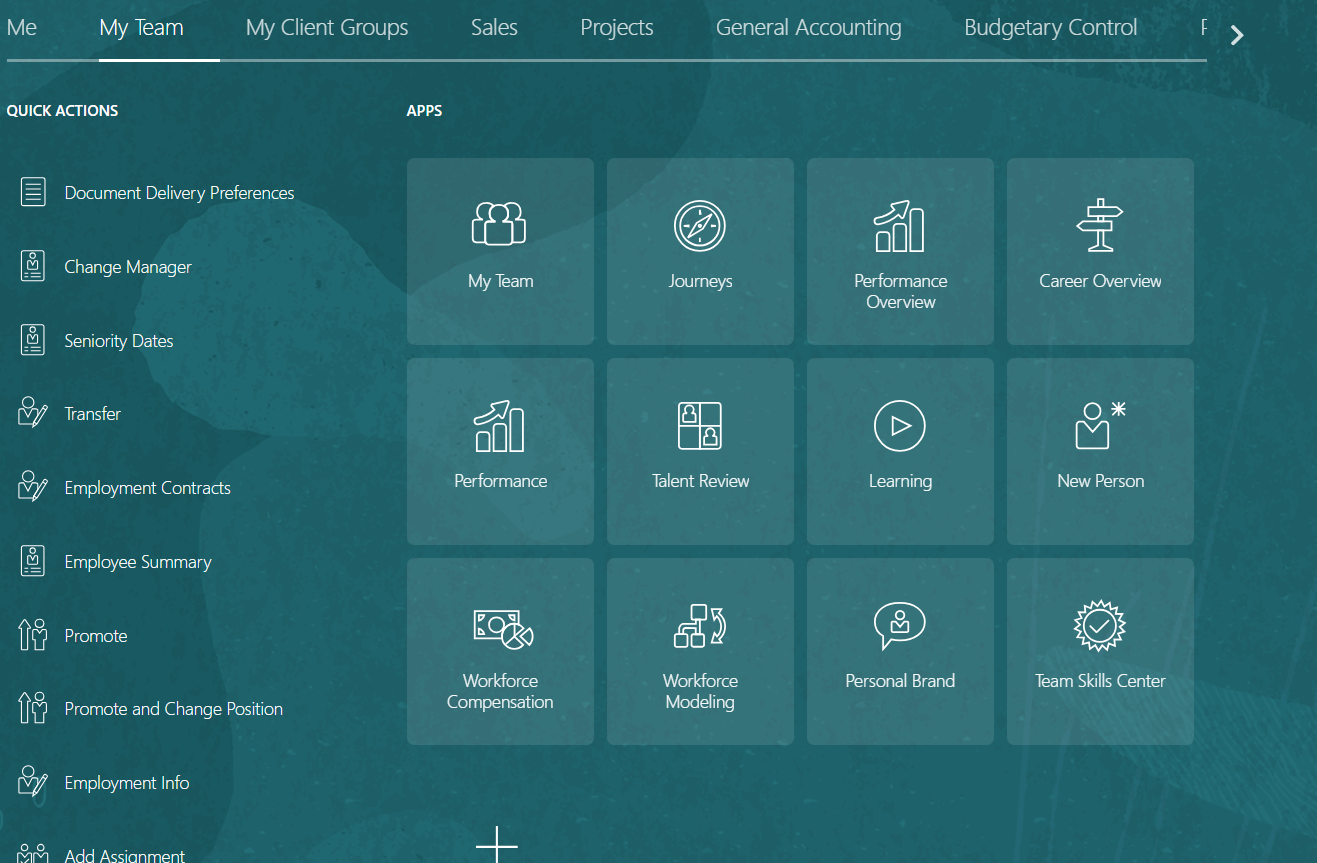The image size is (1317, 863).
Task: Open the General Accounting tab
Action: point(809,28)
